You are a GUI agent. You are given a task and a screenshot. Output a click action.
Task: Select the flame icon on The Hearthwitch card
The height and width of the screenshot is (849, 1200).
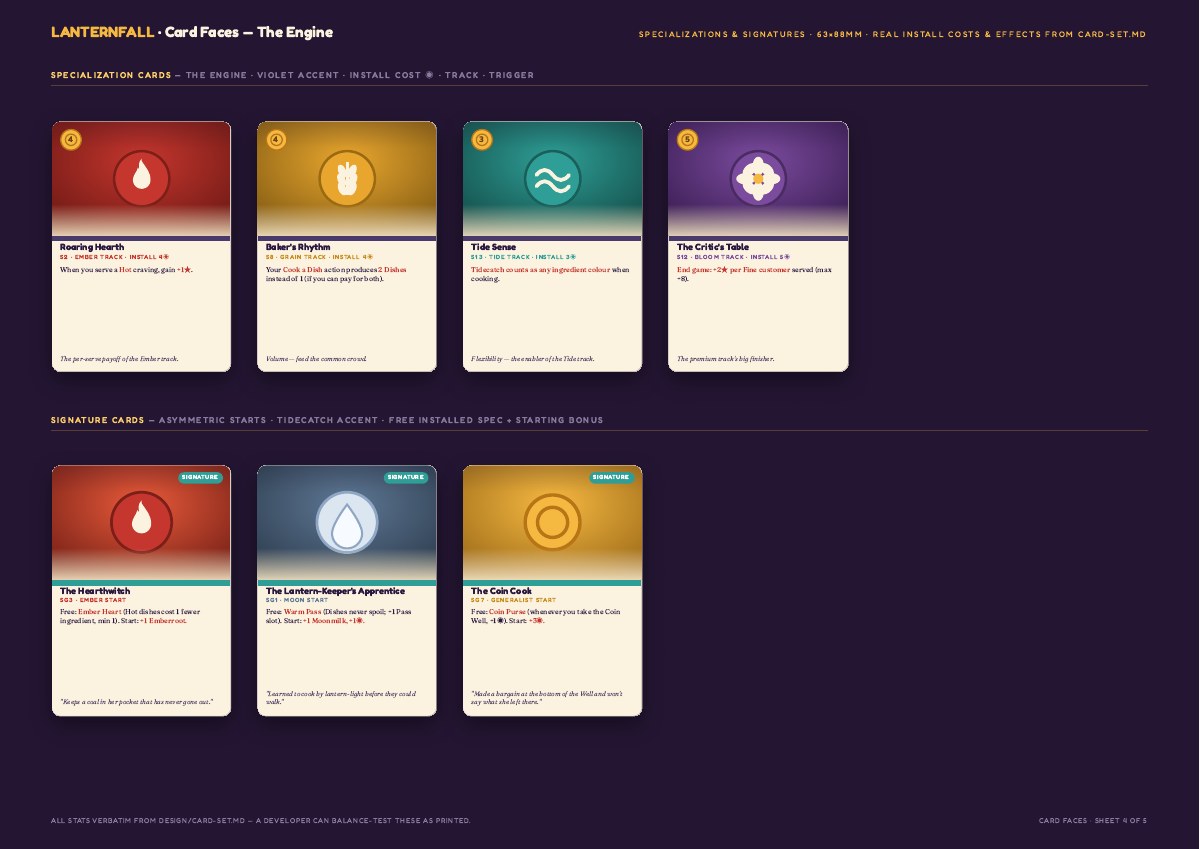[x=142, y=522]
